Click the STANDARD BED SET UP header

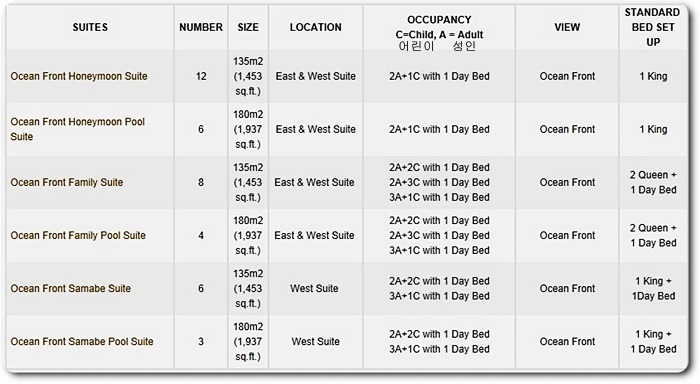point(653,27)
